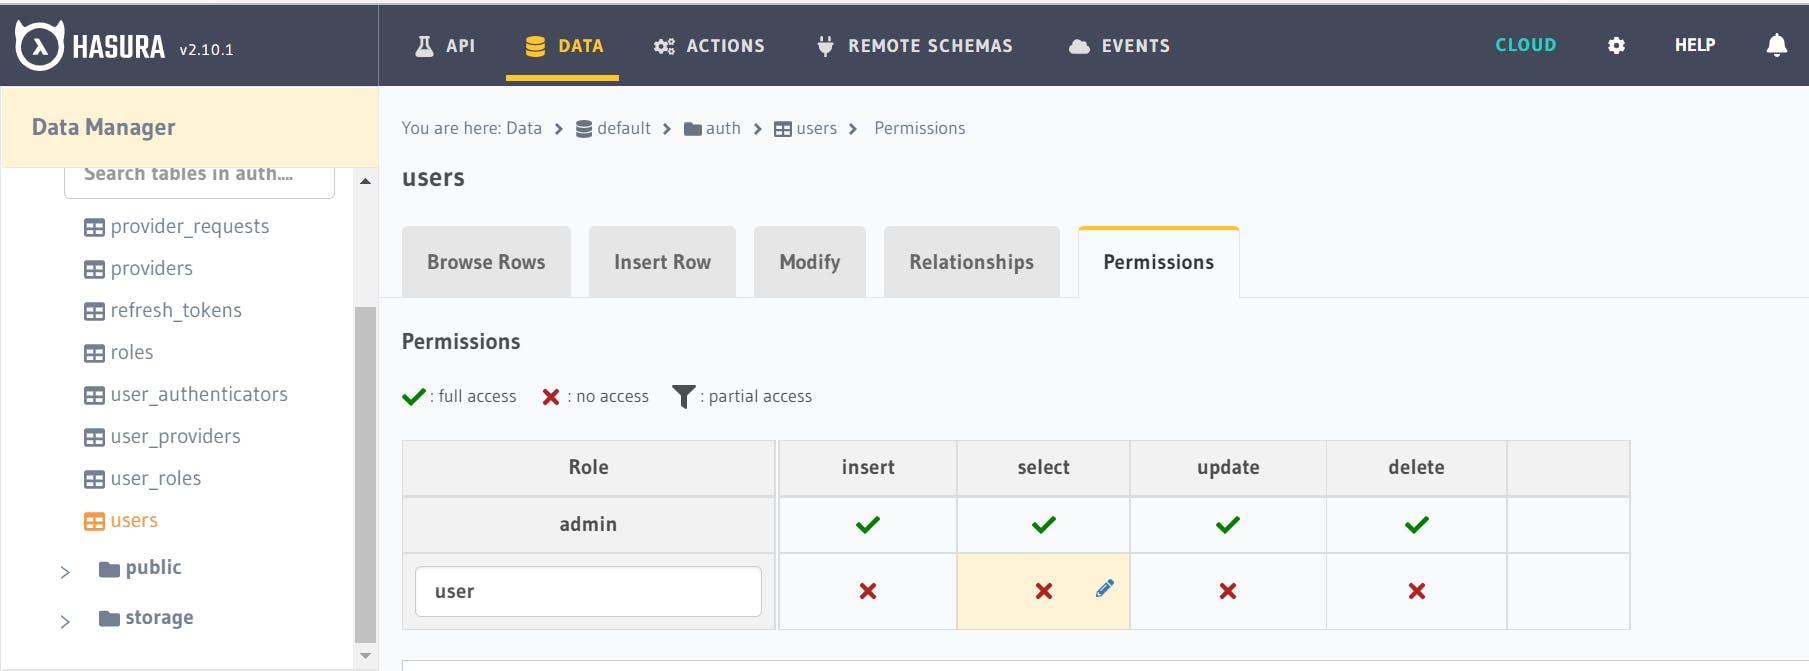
Task: Click the sidebar scrollbar thumb
Action: tap(365, 474)
